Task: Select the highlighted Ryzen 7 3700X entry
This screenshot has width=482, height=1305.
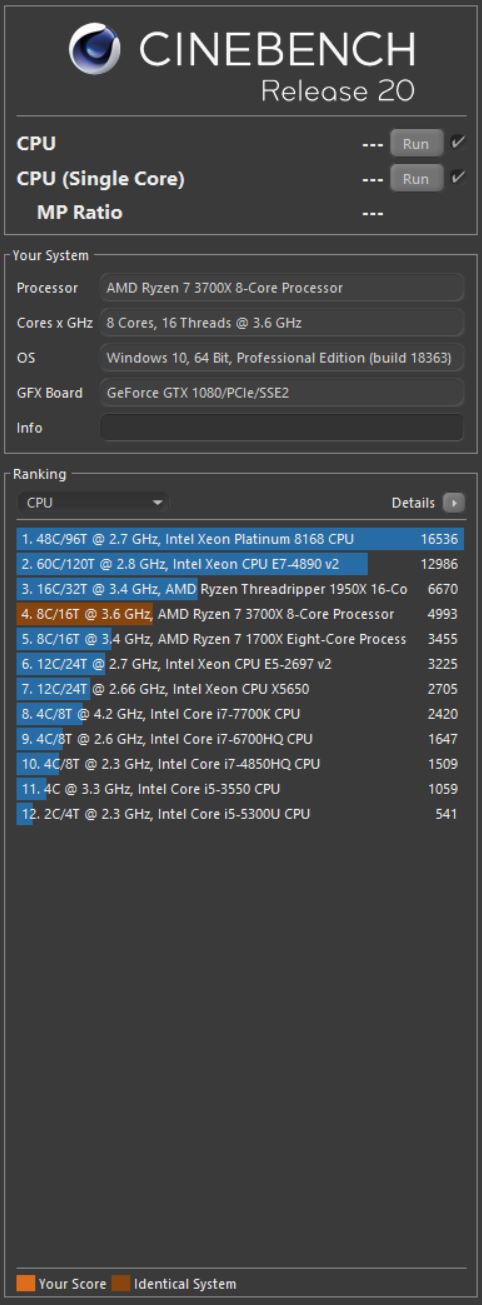Action: (240, 614)
